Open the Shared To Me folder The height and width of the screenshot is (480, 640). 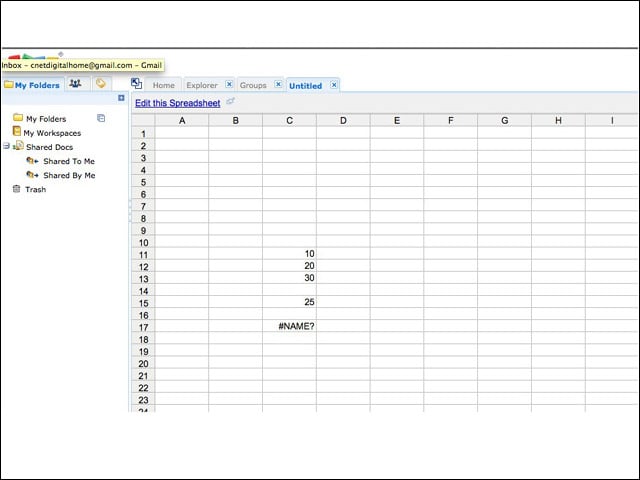tap(69, 161)
